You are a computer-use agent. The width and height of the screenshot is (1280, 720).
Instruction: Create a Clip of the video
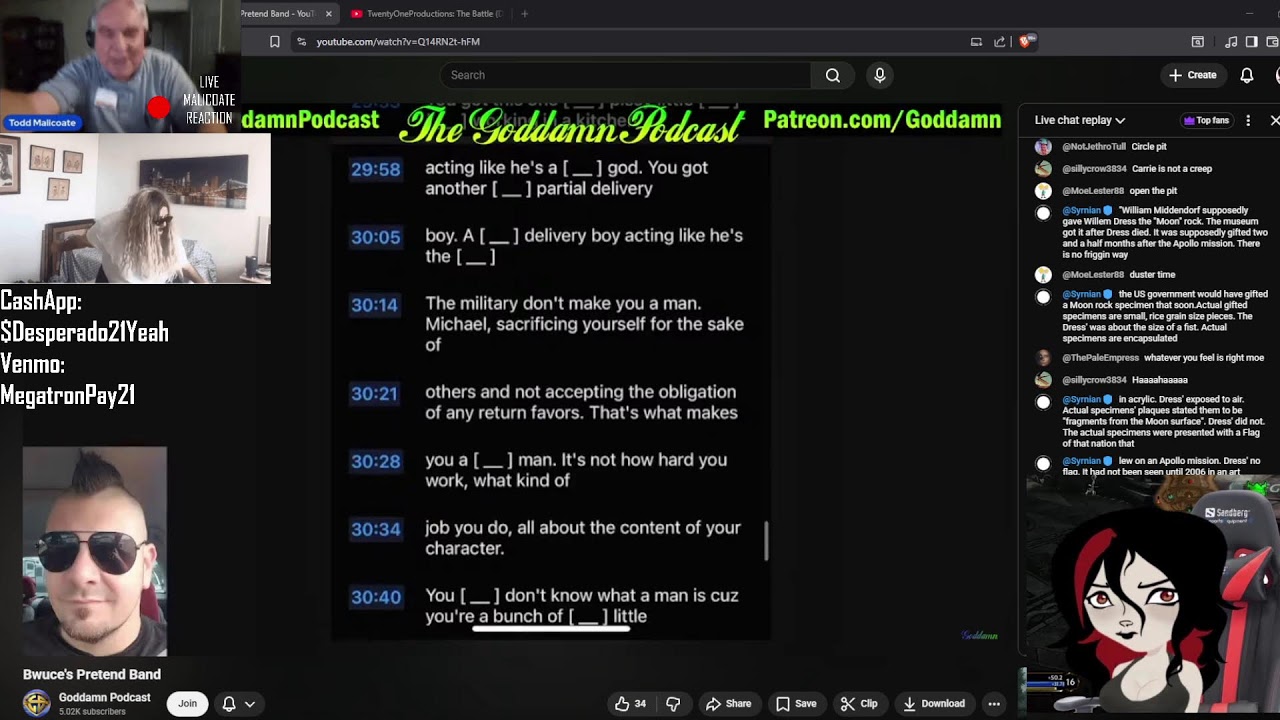859,704
